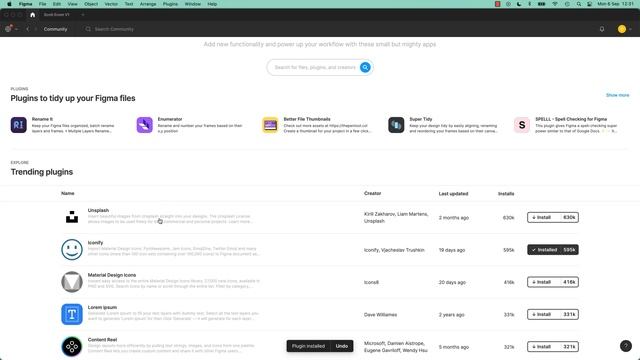Screen dimensions: 640x360
Task: Open the Edit menu
Action: (57, 4)
